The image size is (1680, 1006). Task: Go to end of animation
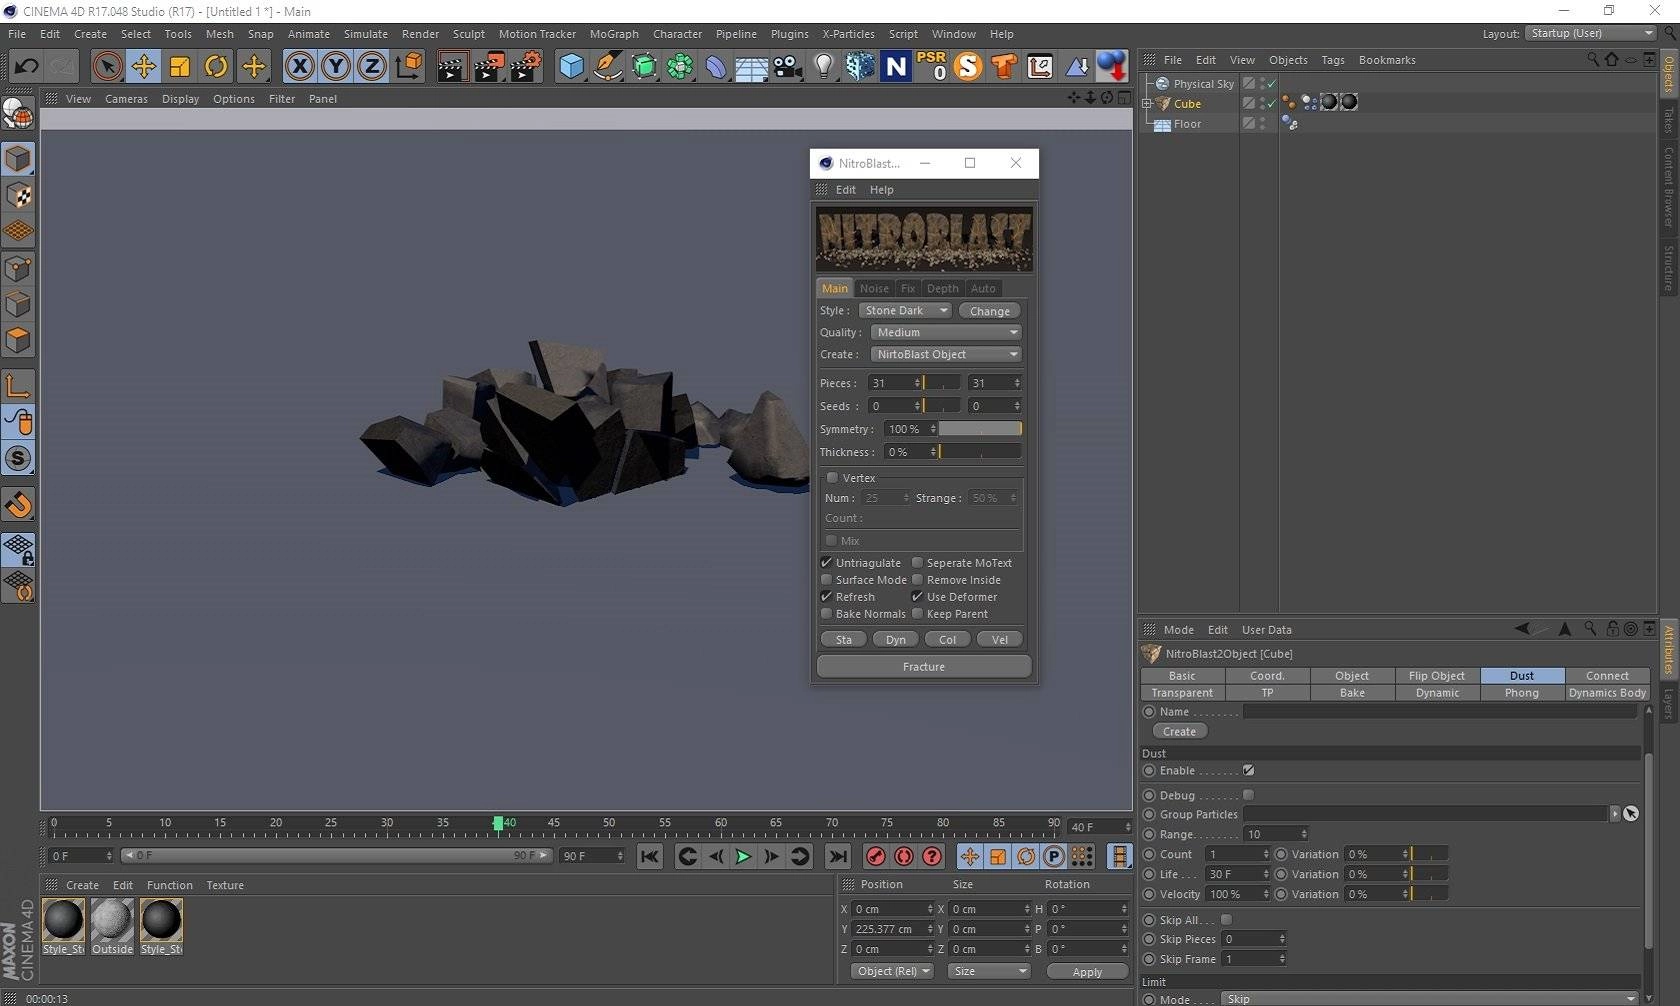click(x=838, y=856)
